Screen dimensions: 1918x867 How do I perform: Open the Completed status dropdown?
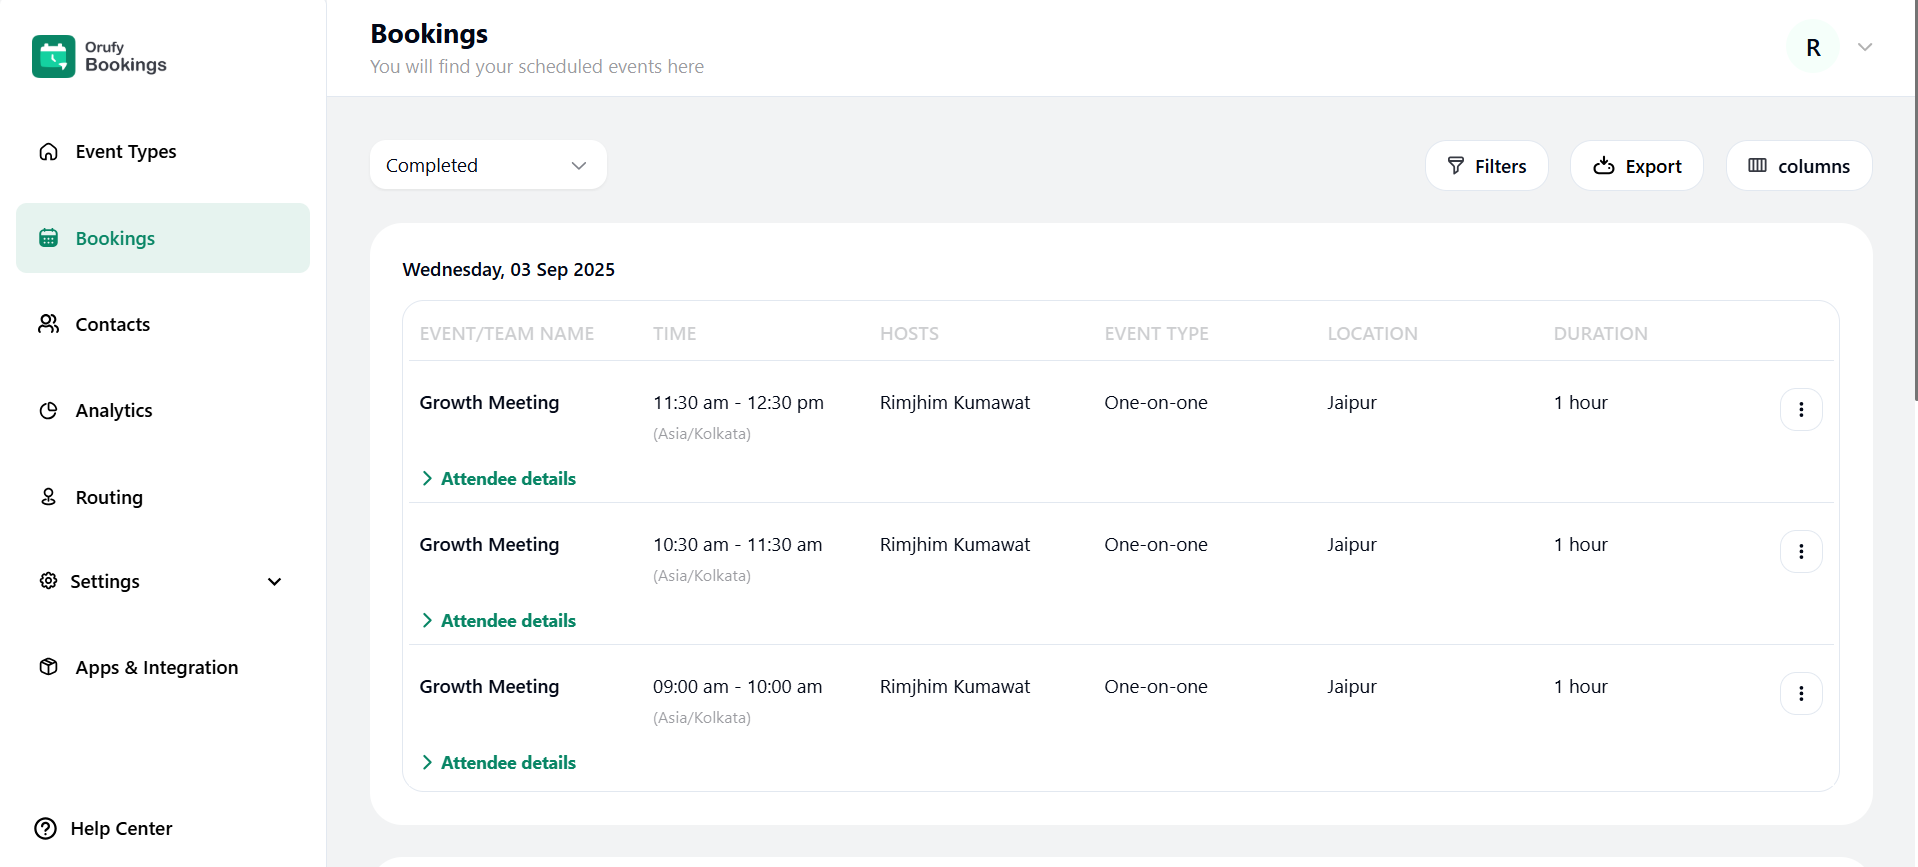click(488, 165)
